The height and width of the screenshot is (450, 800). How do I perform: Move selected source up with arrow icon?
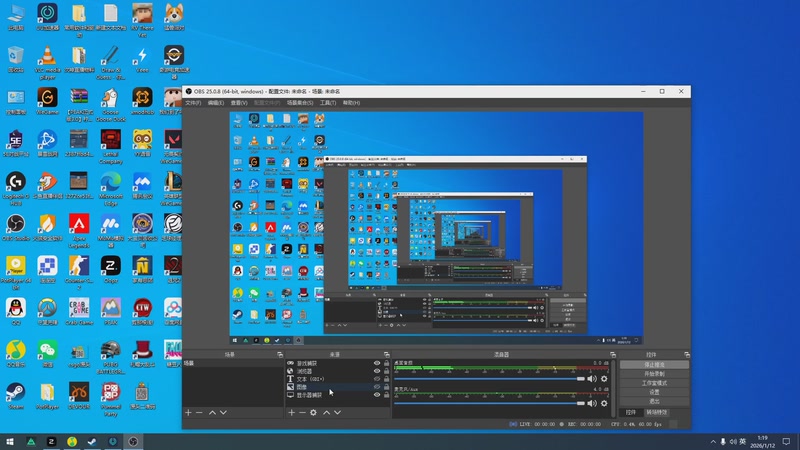(x=326, y=412)
